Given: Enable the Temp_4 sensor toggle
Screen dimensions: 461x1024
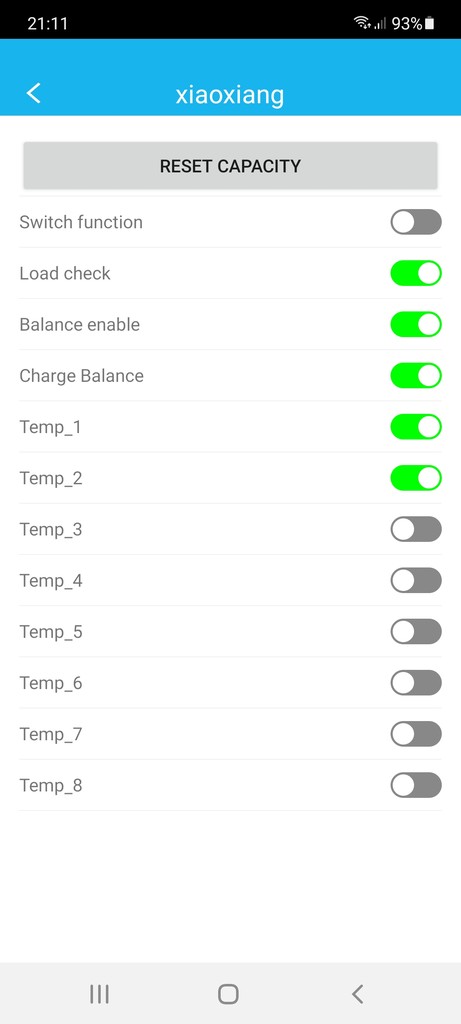Looking at the screenshot, I should [416, 581].
